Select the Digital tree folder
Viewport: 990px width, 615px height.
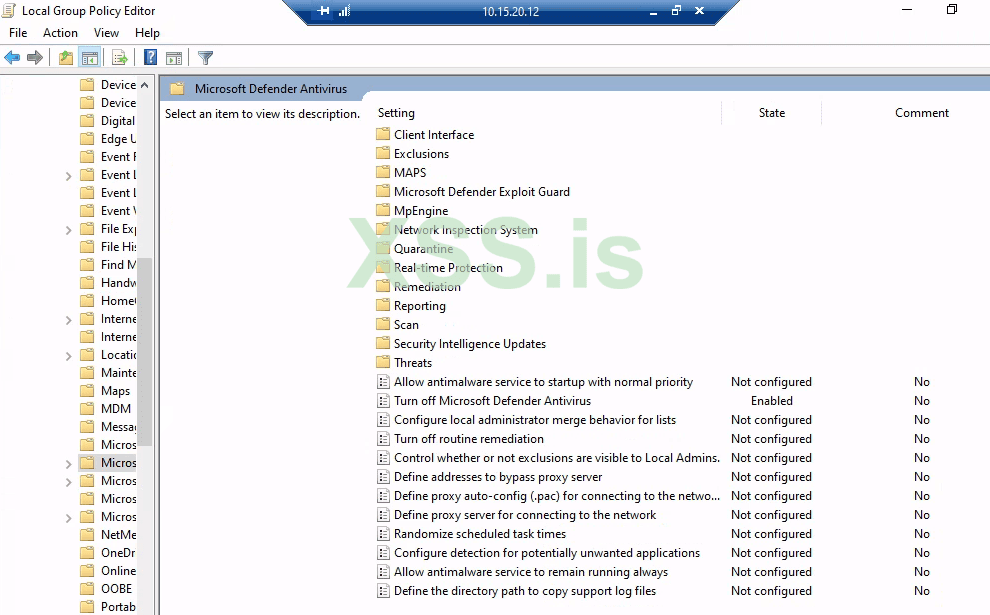107,121
